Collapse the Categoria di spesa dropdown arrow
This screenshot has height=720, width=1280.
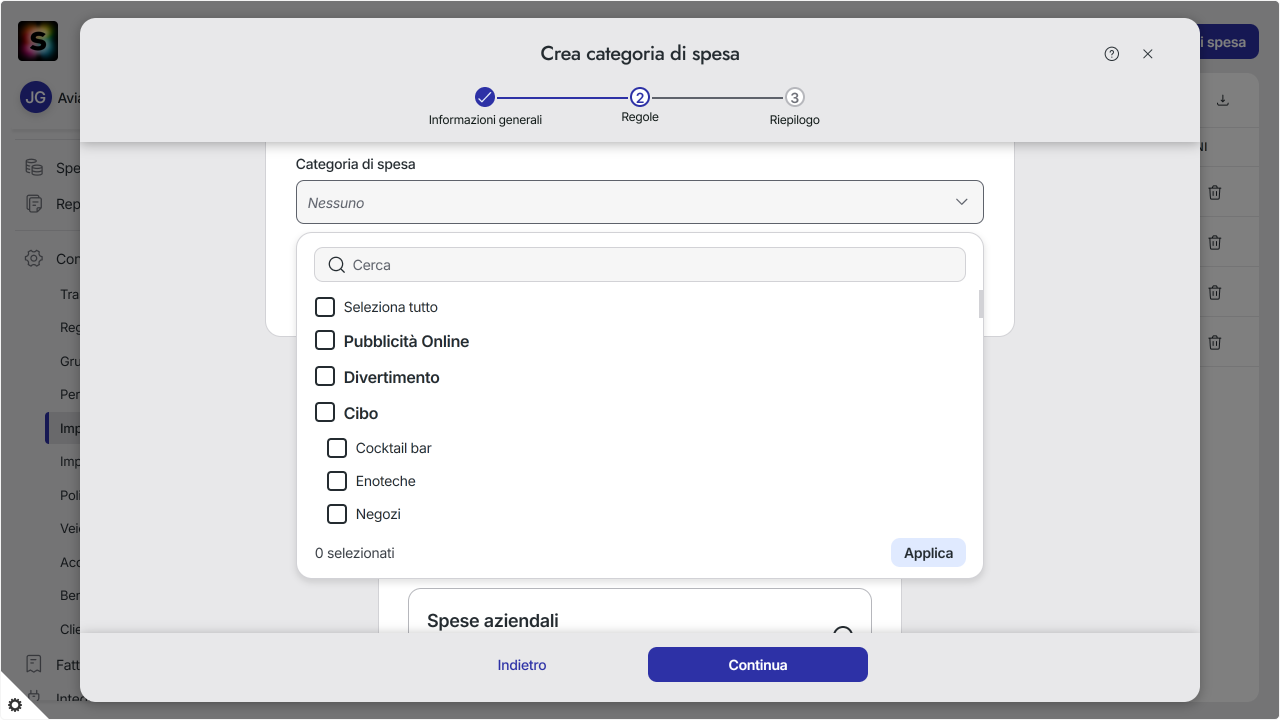[x=962, y=202]
